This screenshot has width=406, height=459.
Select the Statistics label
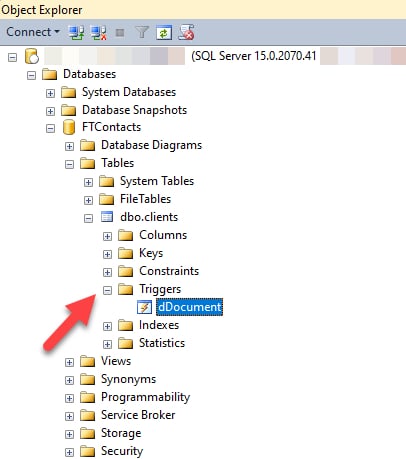tap(162, 343)
